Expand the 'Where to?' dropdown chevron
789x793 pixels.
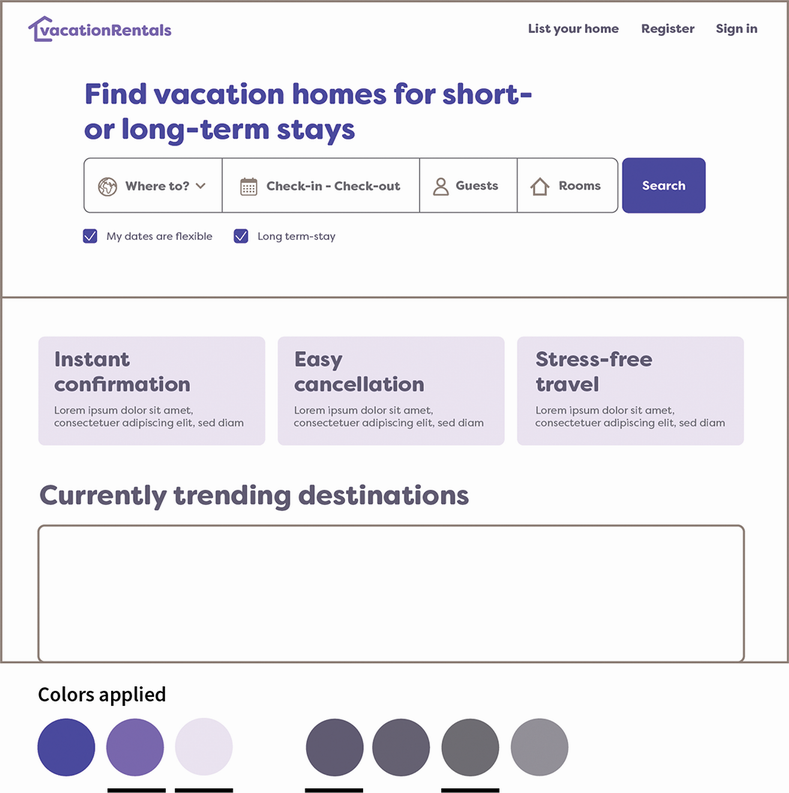click(201, 186)
